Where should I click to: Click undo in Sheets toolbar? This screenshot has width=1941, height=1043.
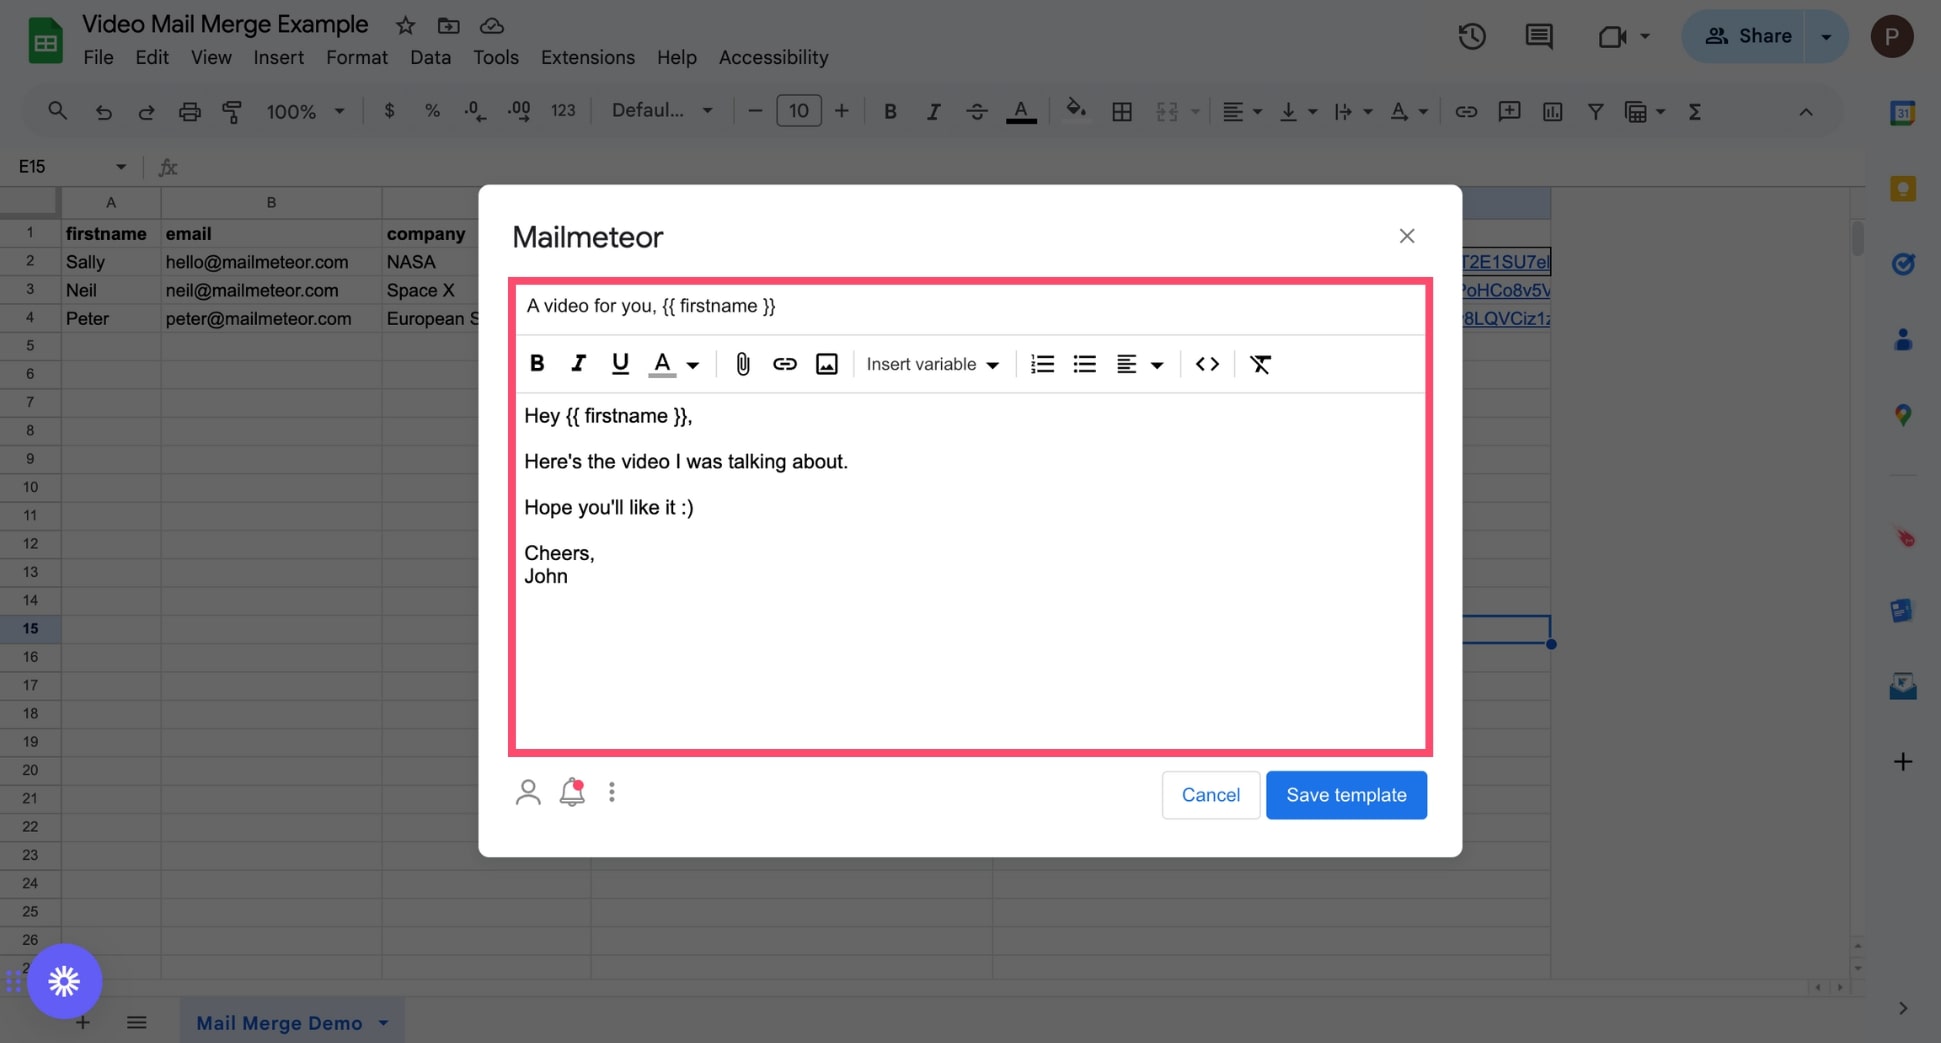point(104,112)
